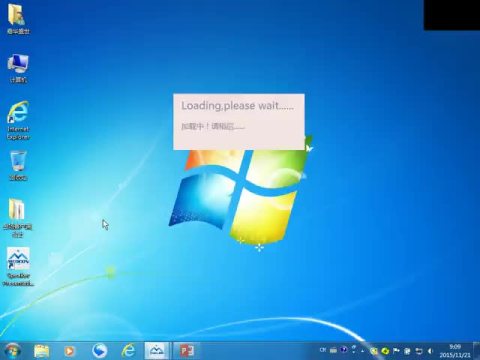Open the CH input language indicator
The width and height of the screenshot is (480, 360).
click(x=323, y=350)
